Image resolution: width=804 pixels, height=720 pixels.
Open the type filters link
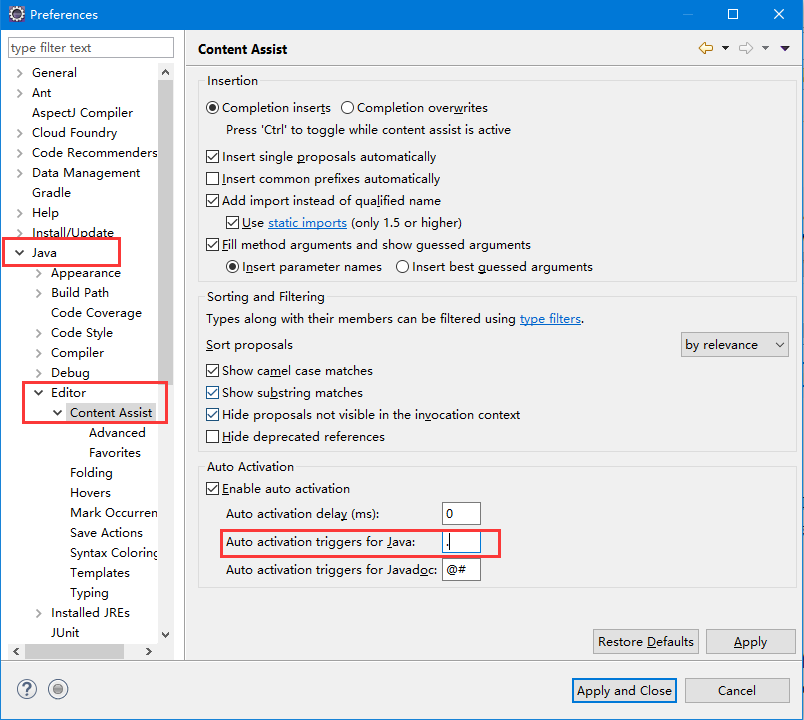point(550,318)
